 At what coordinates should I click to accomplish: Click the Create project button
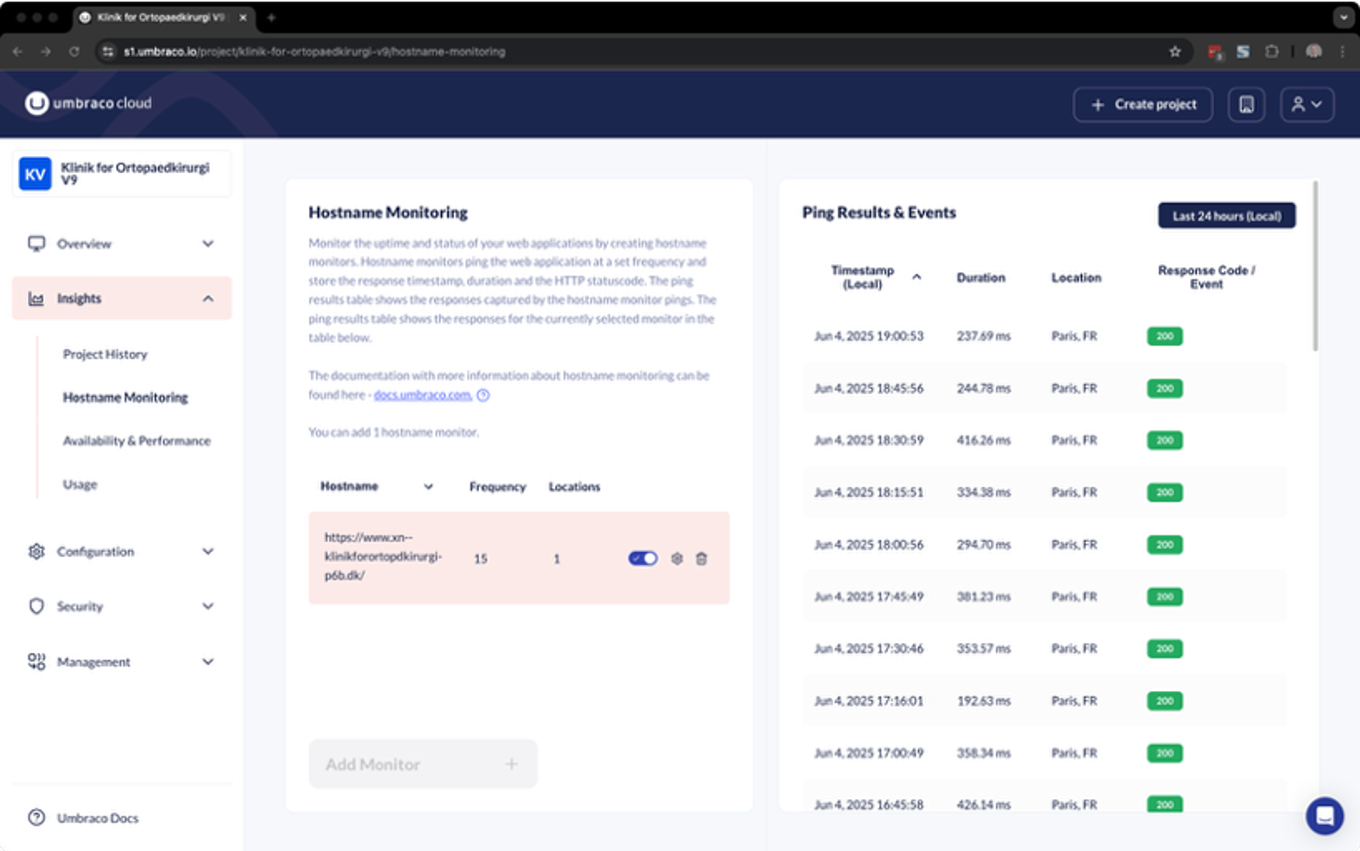[1143, 104]
